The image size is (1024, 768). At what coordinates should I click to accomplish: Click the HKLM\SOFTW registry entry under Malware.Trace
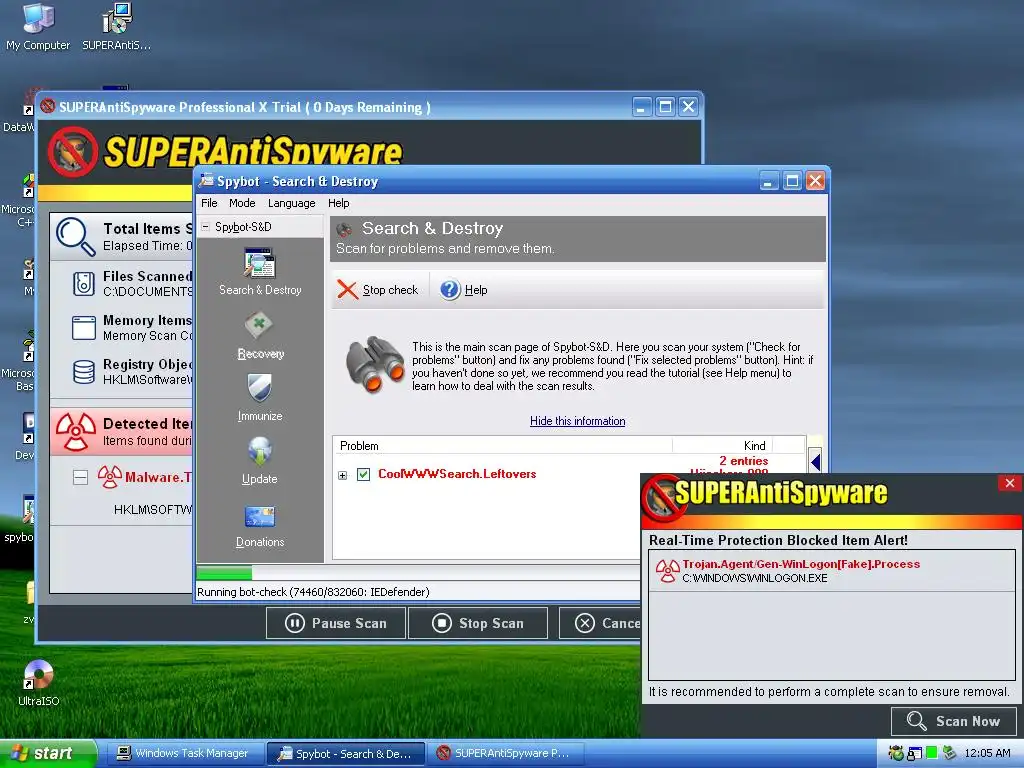tap(153, 509)
